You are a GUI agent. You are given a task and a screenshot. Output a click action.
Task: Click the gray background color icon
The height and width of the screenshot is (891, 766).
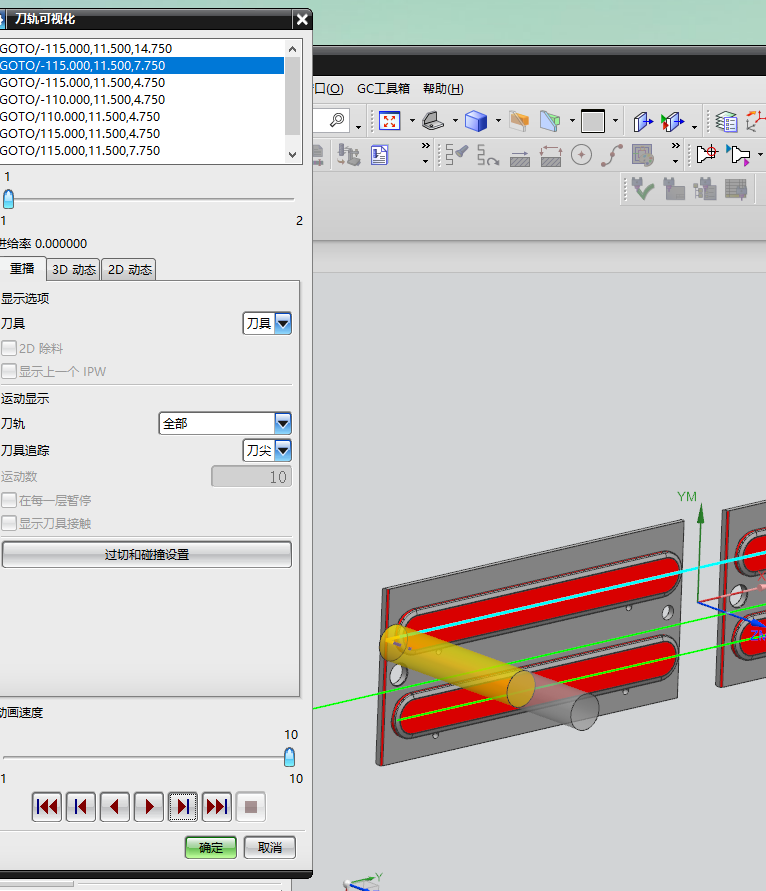pos(593,121)
